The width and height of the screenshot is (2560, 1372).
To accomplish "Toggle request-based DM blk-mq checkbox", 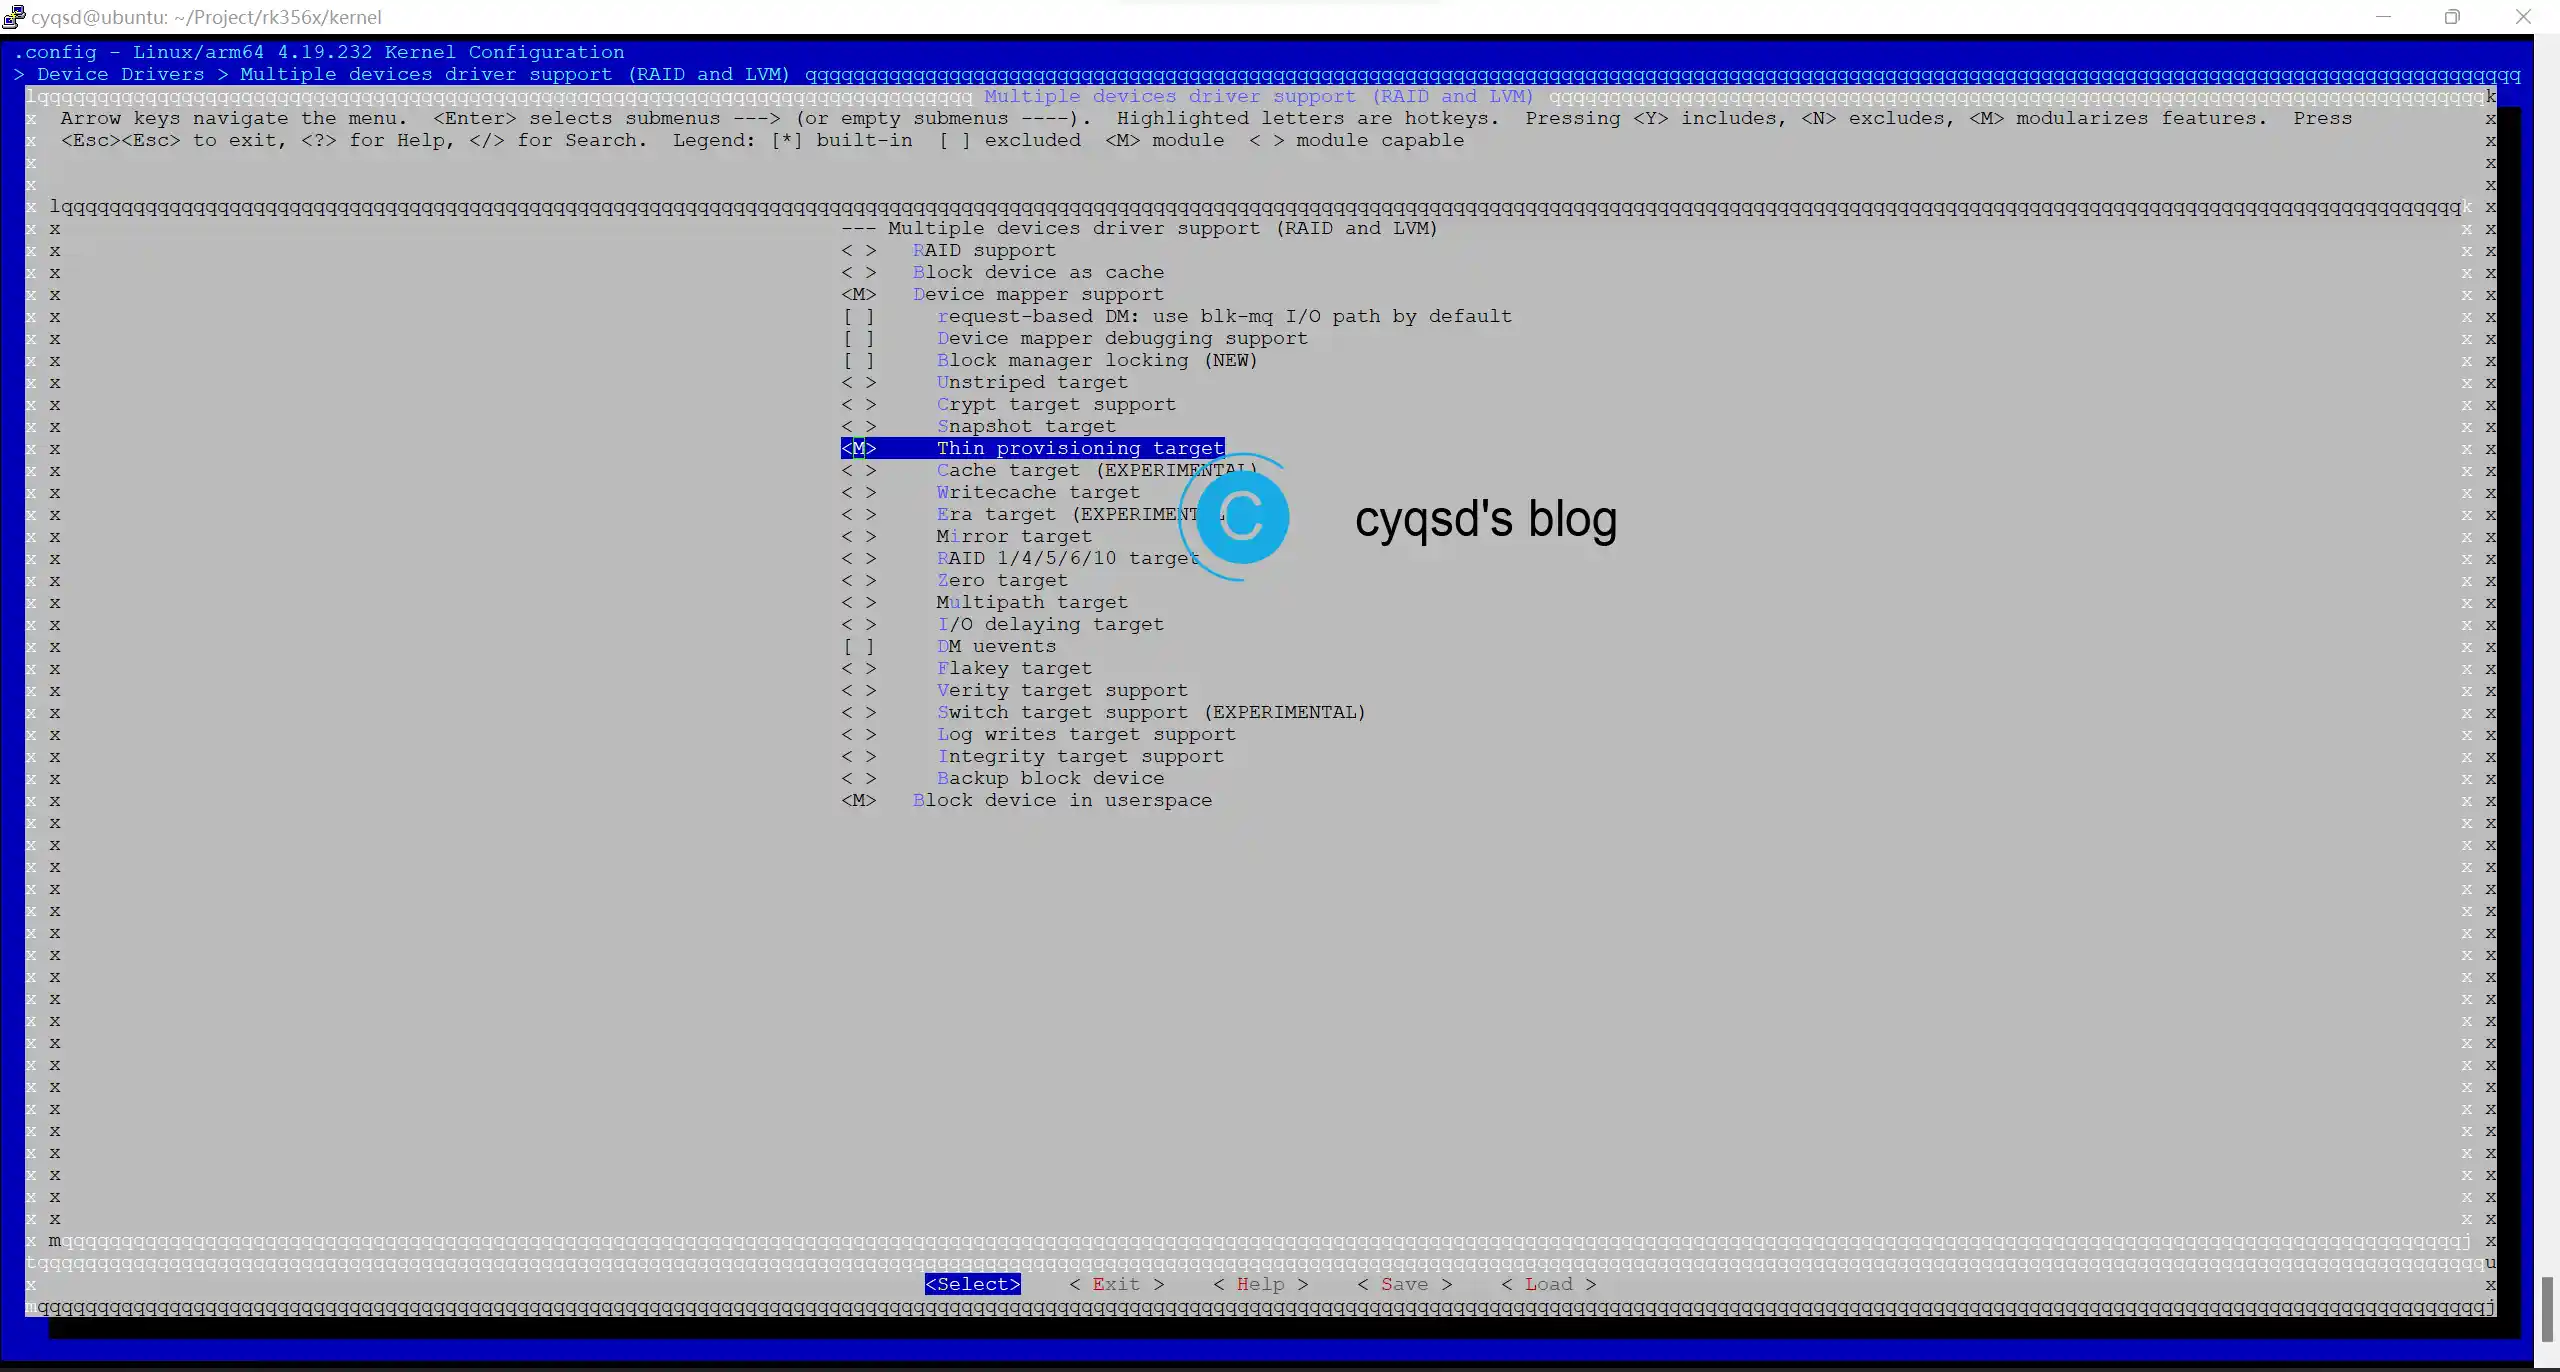I will tap(858, 316).
